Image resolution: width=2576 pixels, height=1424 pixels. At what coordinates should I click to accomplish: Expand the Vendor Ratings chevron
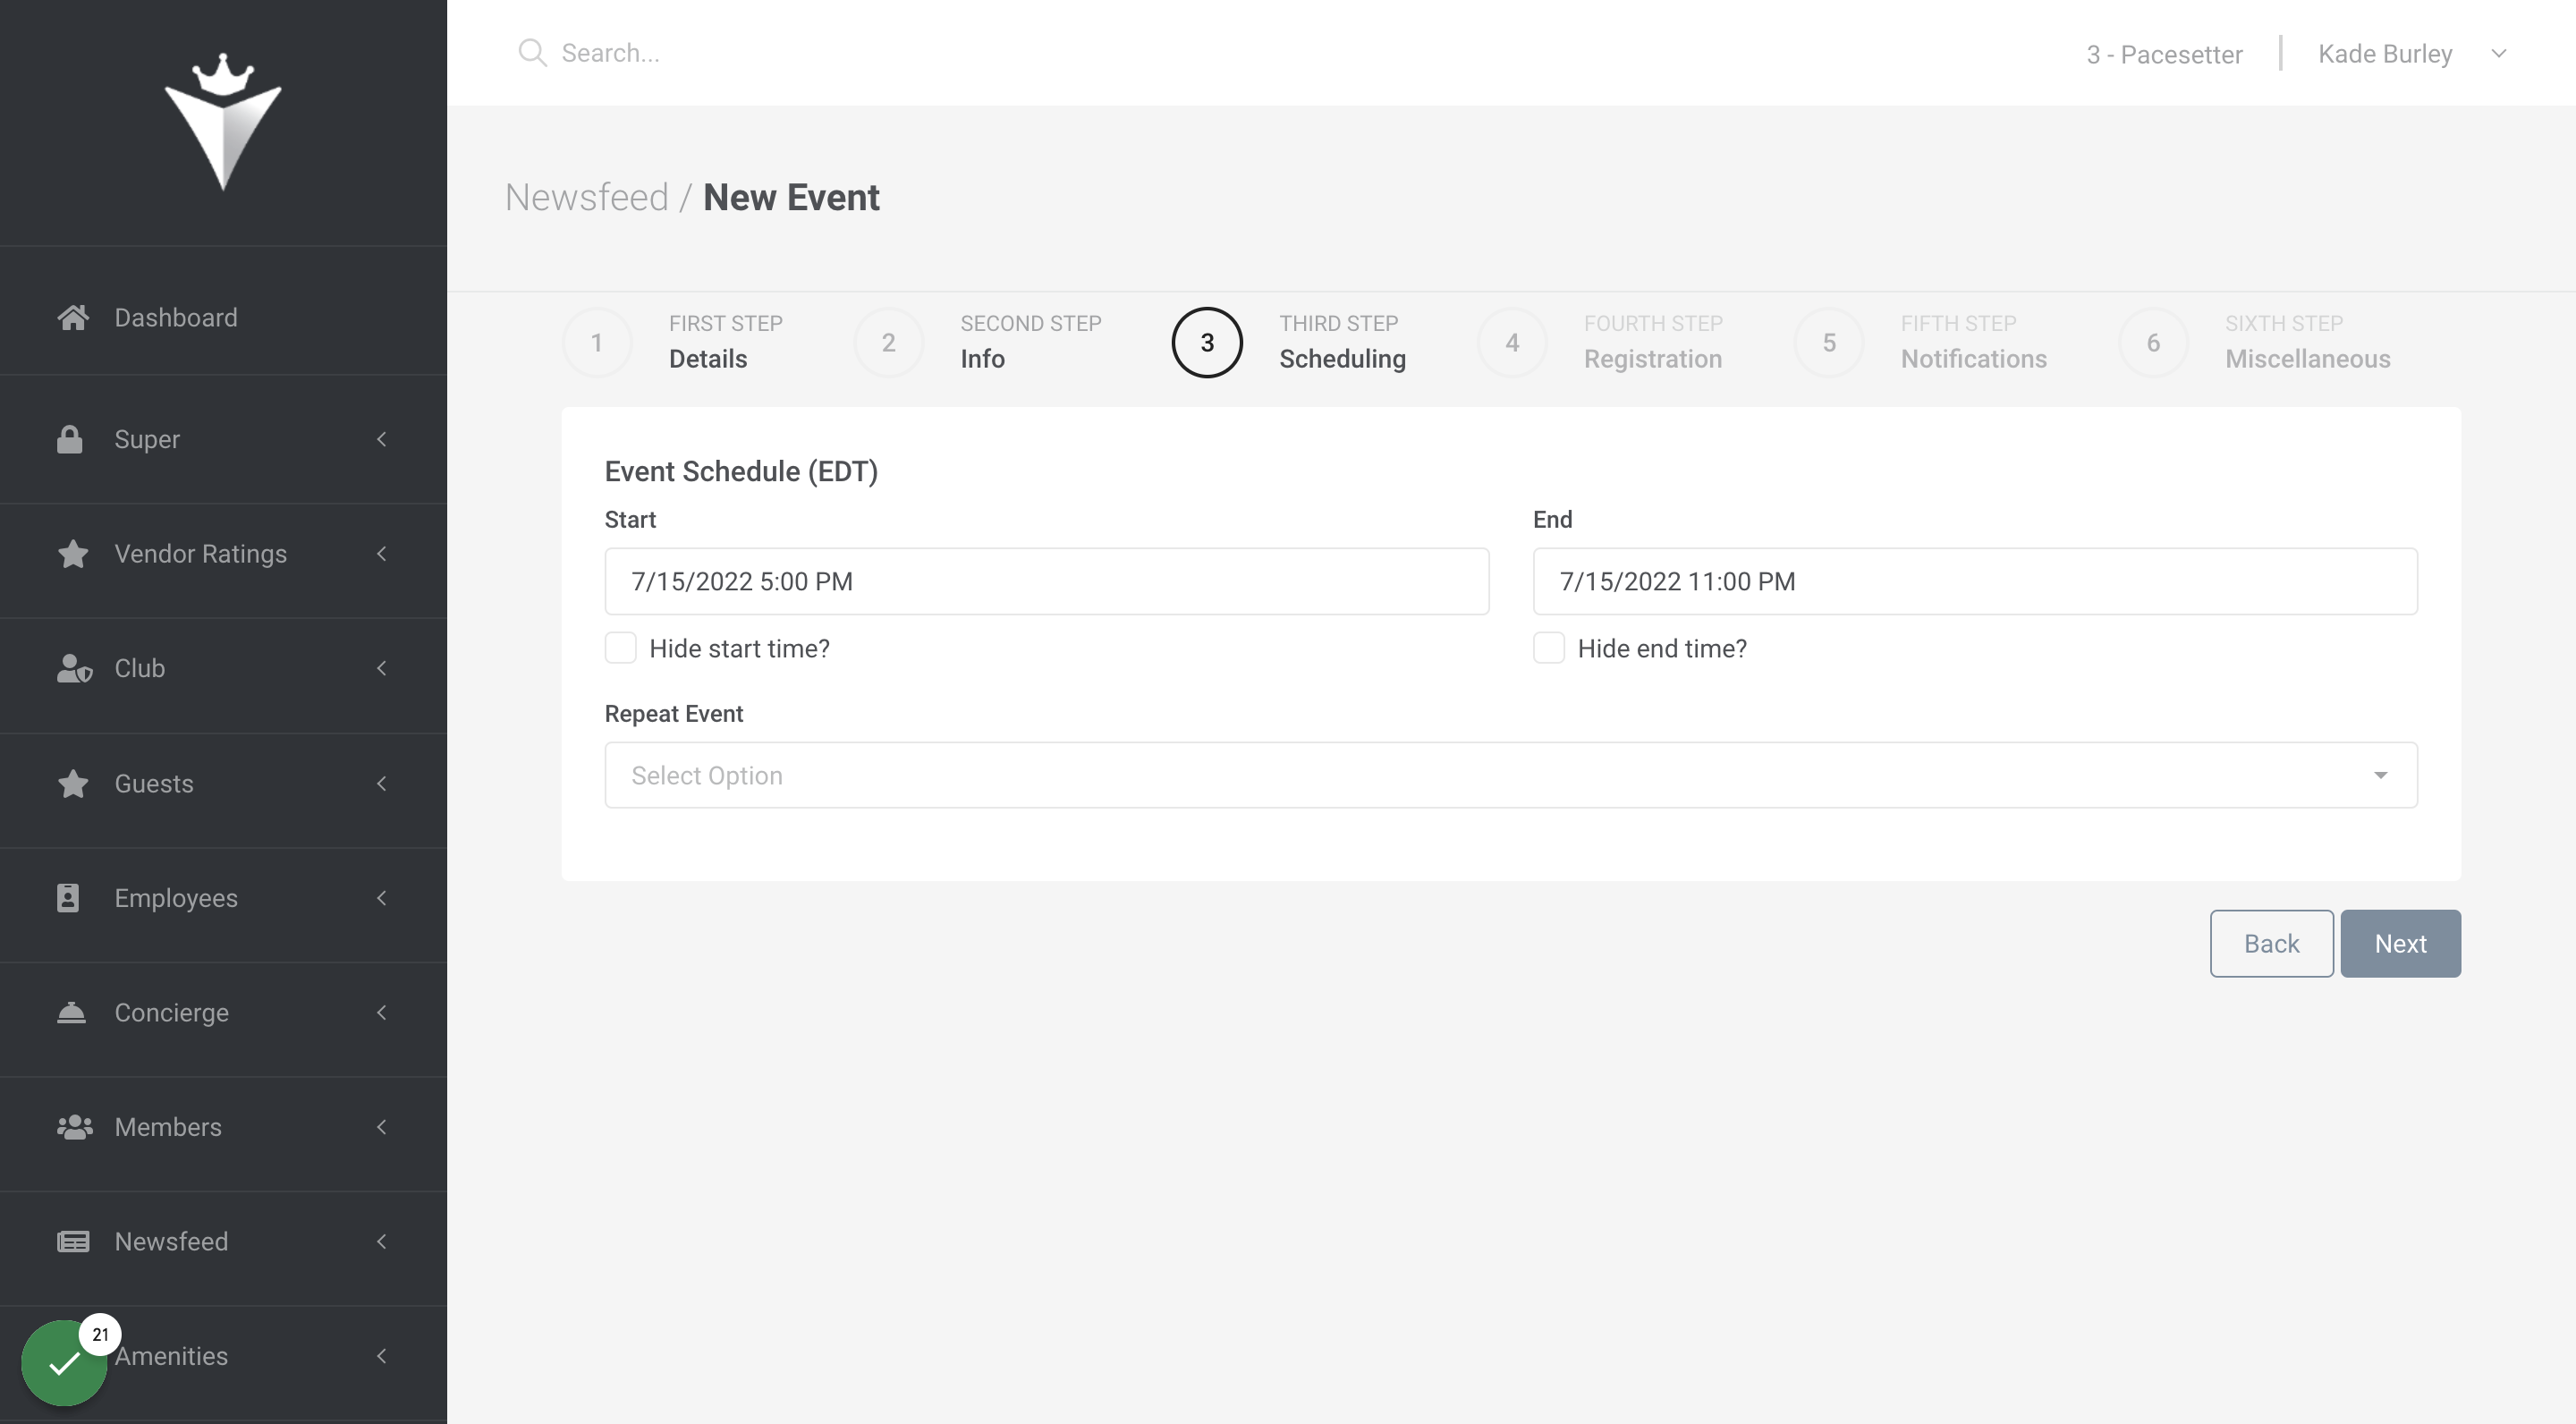coord(381,553)
